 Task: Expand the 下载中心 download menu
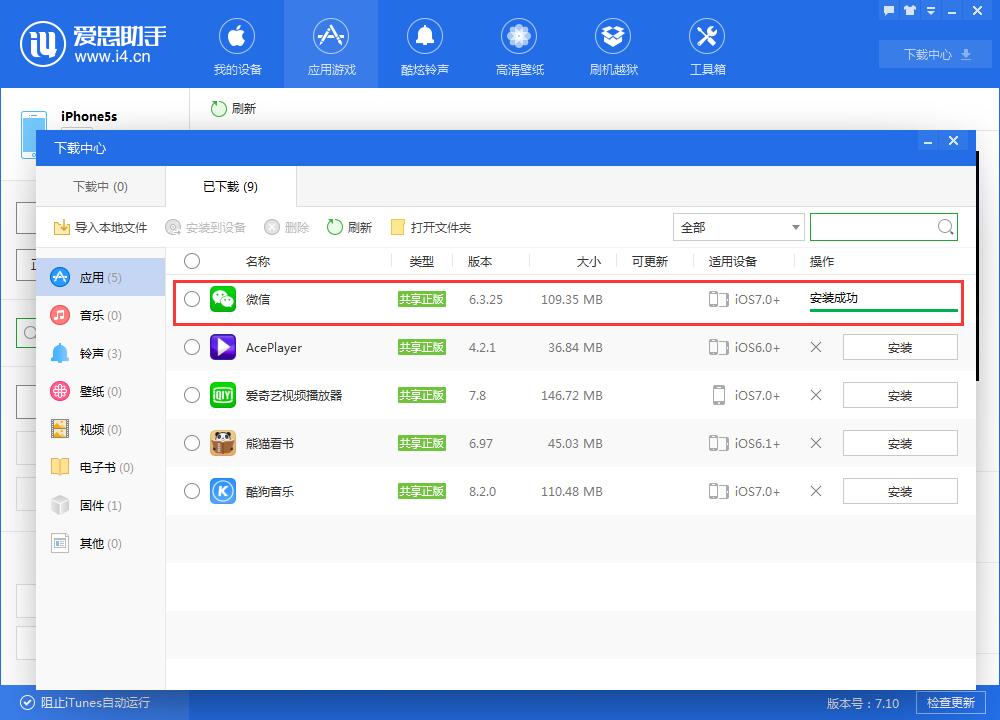(935, 54)
